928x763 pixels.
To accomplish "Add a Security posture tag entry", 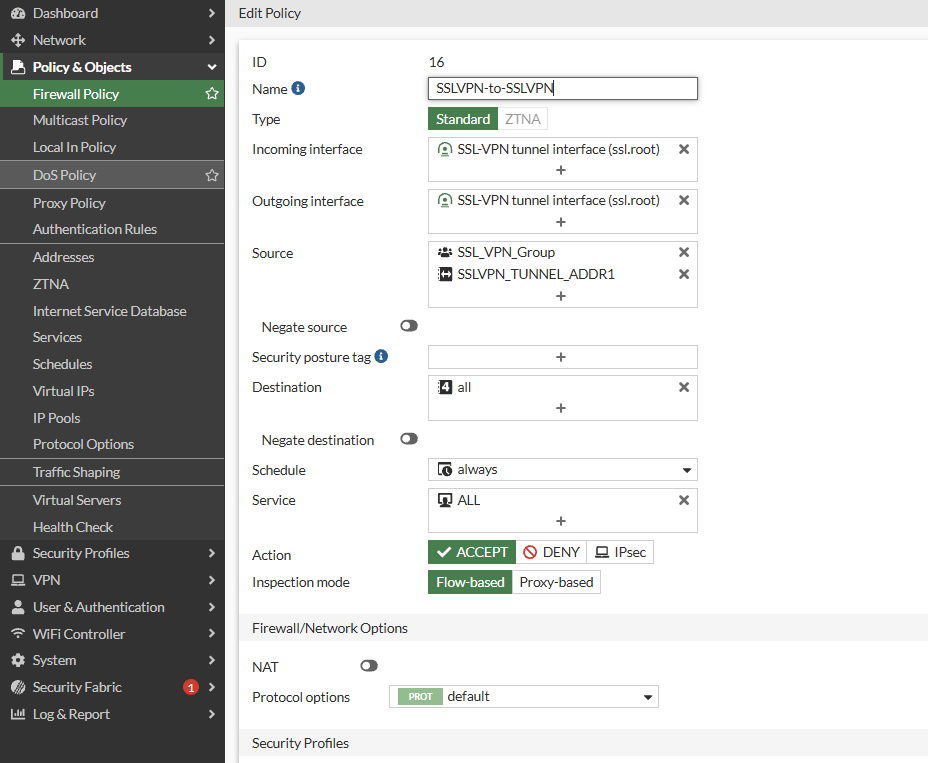I will 561,357.
